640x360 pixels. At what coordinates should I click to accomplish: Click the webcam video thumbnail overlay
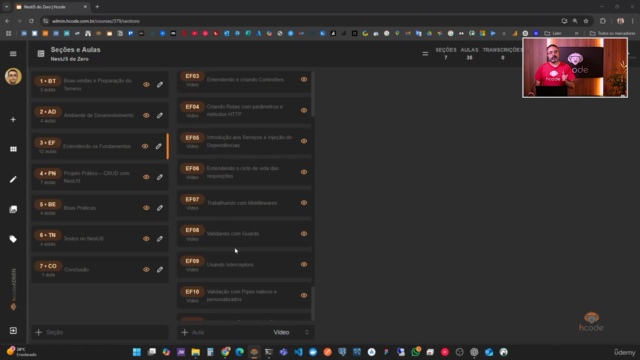pyautogui.click(x=575, y=68)
